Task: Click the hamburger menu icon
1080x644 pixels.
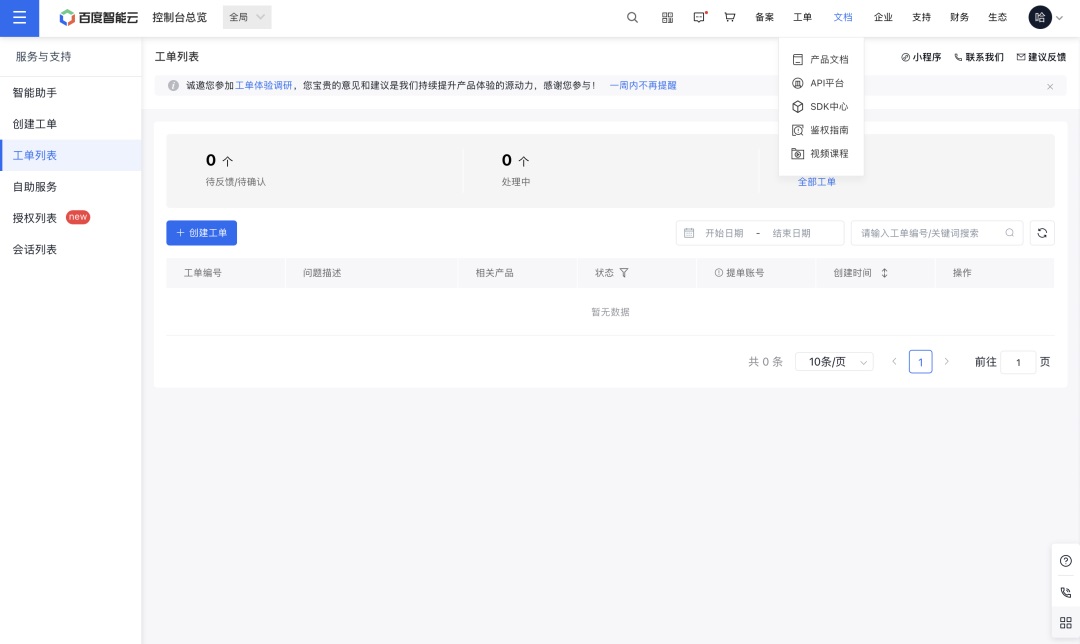Action: (19, 18)
